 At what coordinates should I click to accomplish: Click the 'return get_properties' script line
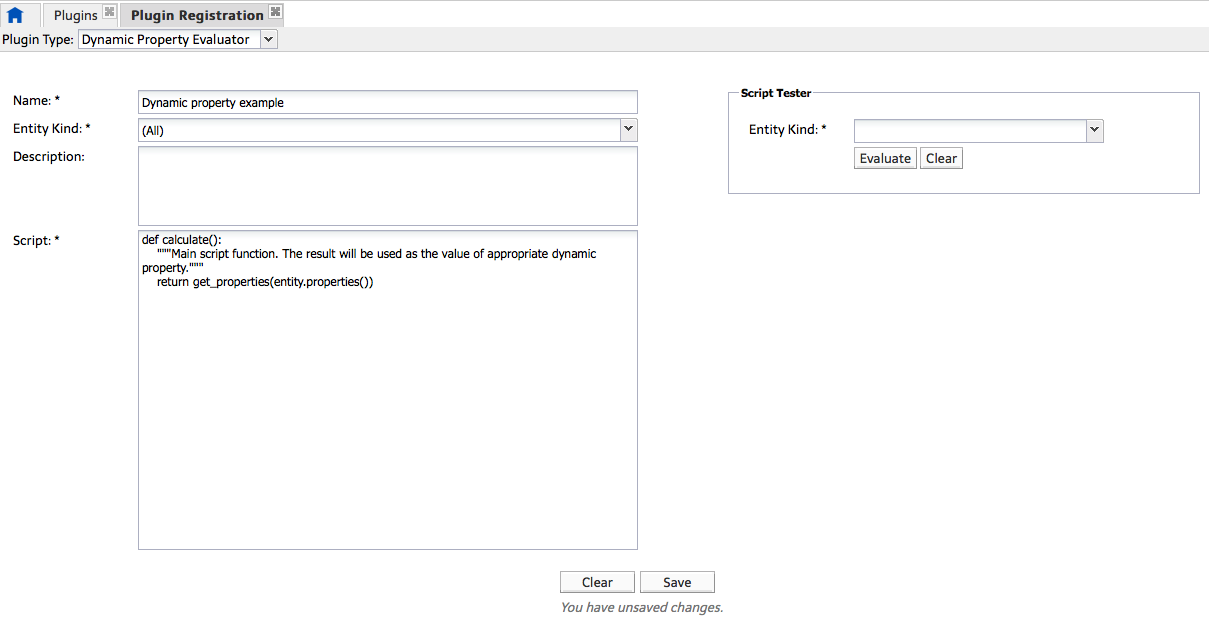tap(265, 282)
